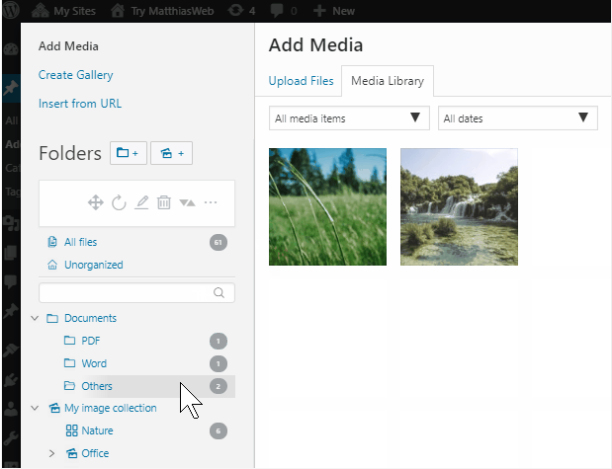Click the Users sidebar icon

[x=11, y=410]
